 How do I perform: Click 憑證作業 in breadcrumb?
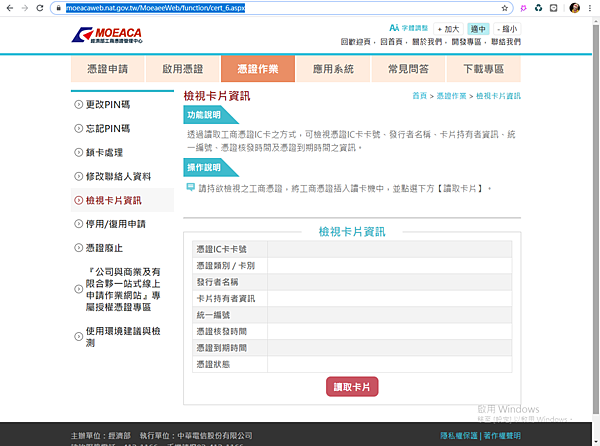452,96
